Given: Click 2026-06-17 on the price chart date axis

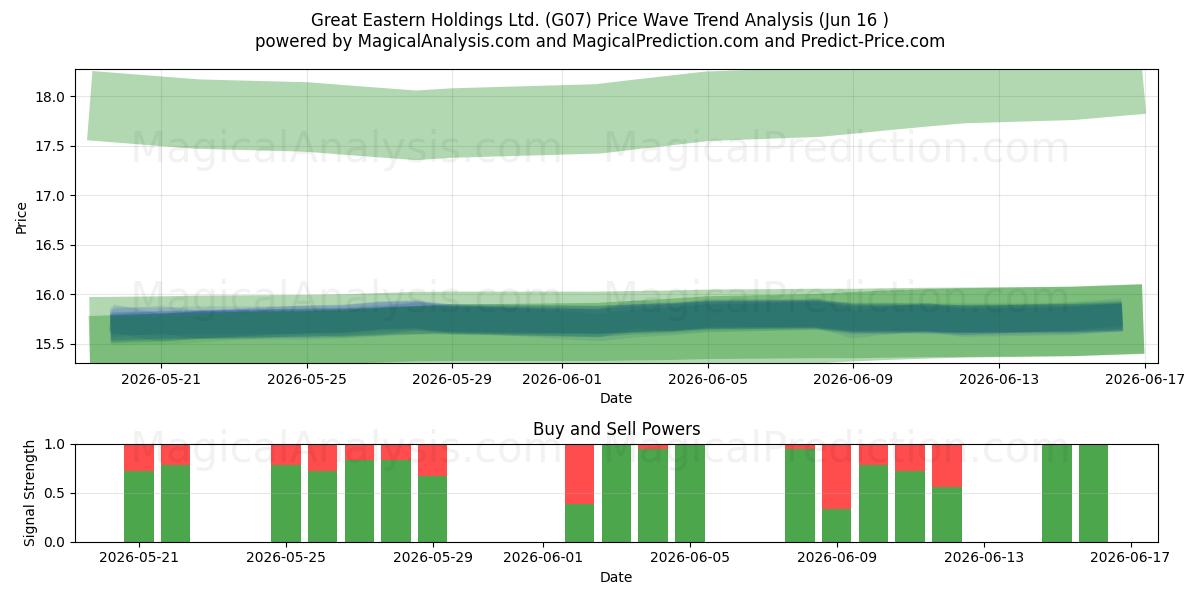Looking at the screenshot, I should pyautogui.click(x=1145, y=379).
